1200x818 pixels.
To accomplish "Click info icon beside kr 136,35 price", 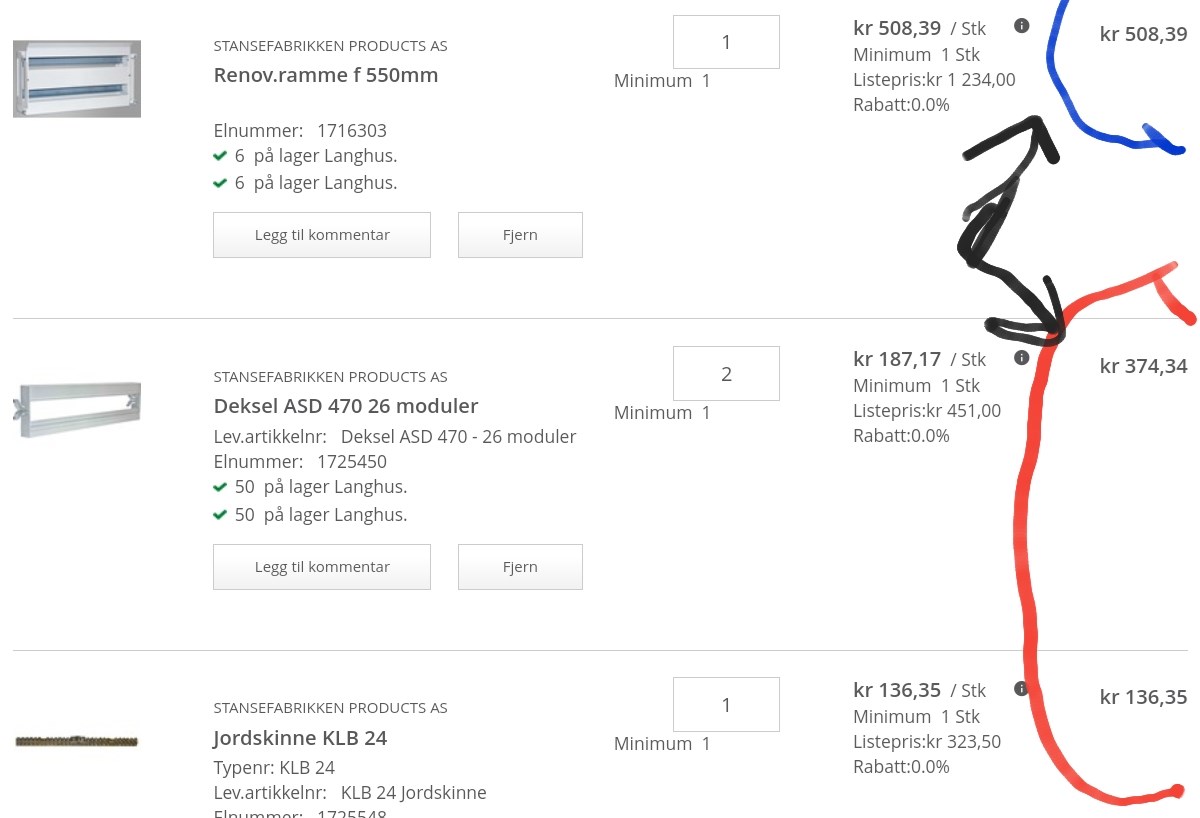I will point(1021,688).
